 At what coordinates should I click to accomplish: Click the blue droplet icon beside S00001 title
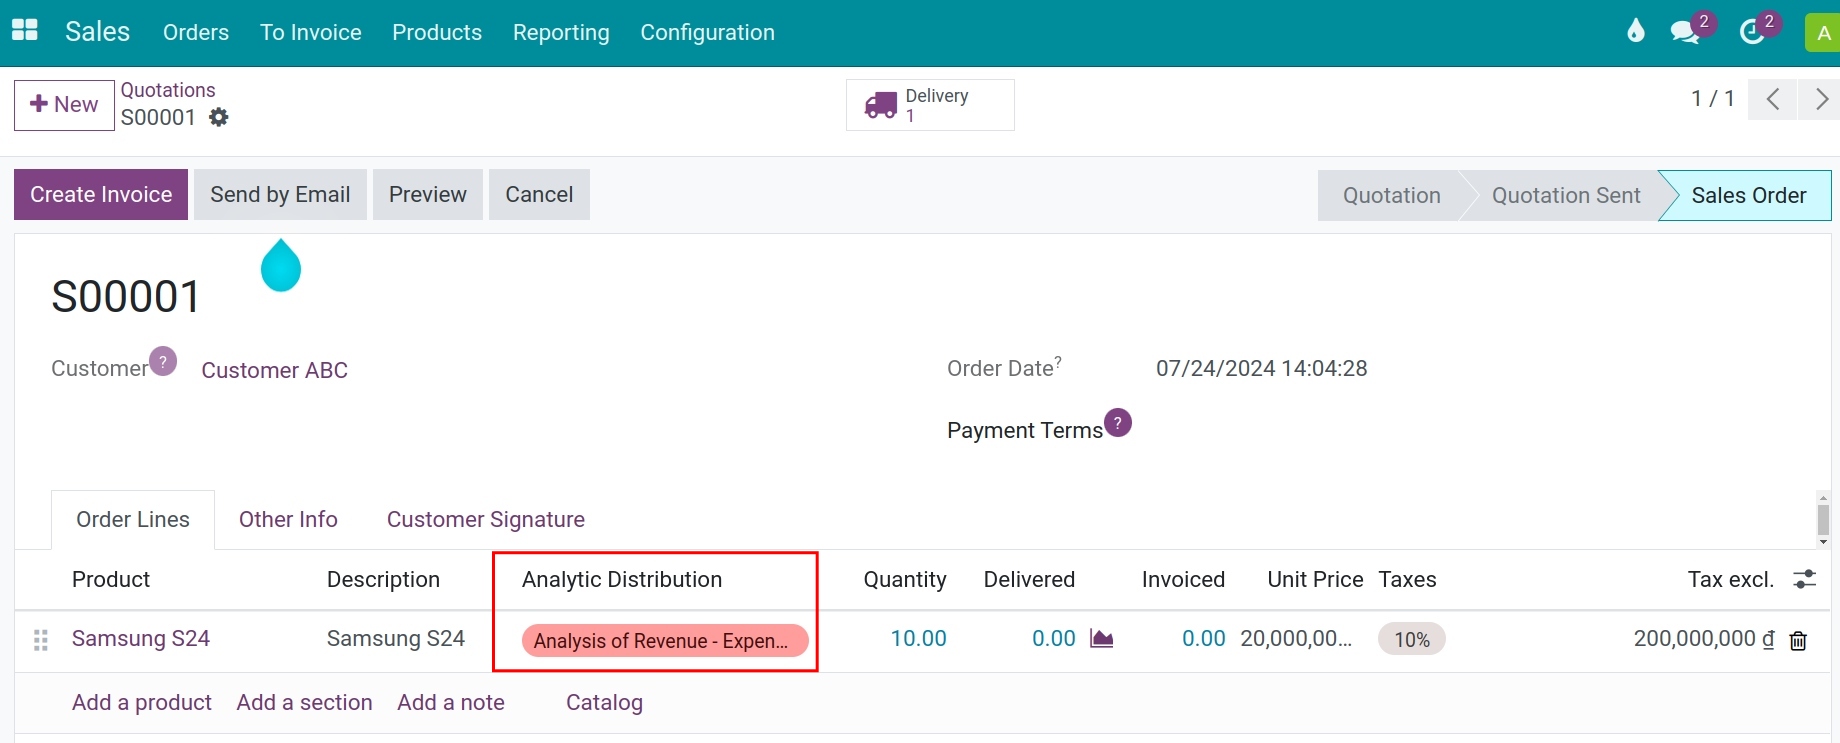(x=281, y=265)
